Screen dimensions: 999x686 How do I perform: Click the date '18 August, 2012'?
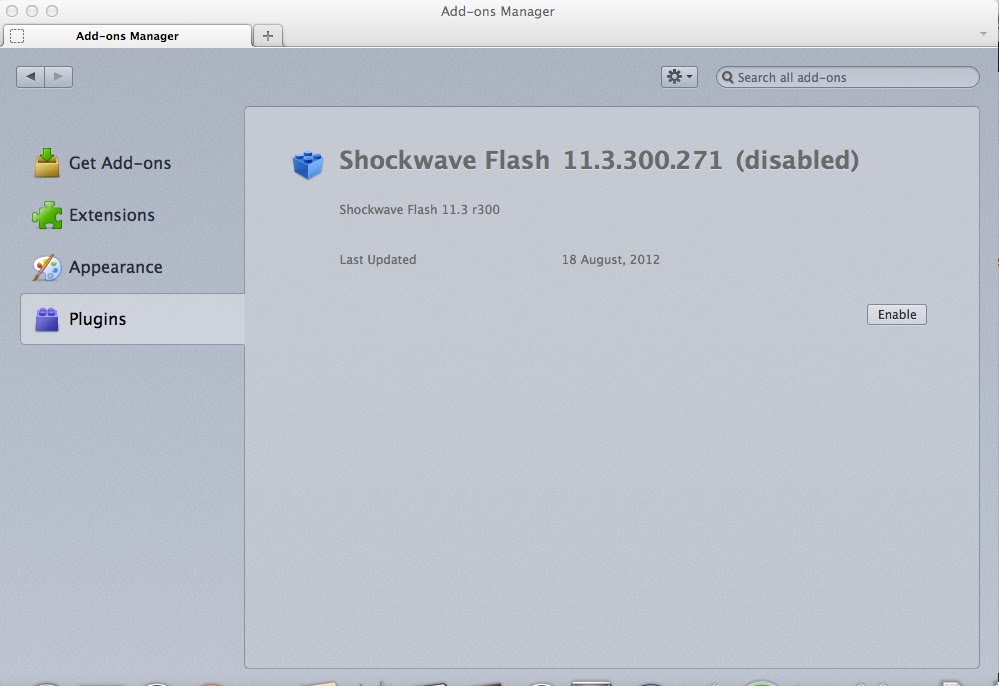coord(610,259)
